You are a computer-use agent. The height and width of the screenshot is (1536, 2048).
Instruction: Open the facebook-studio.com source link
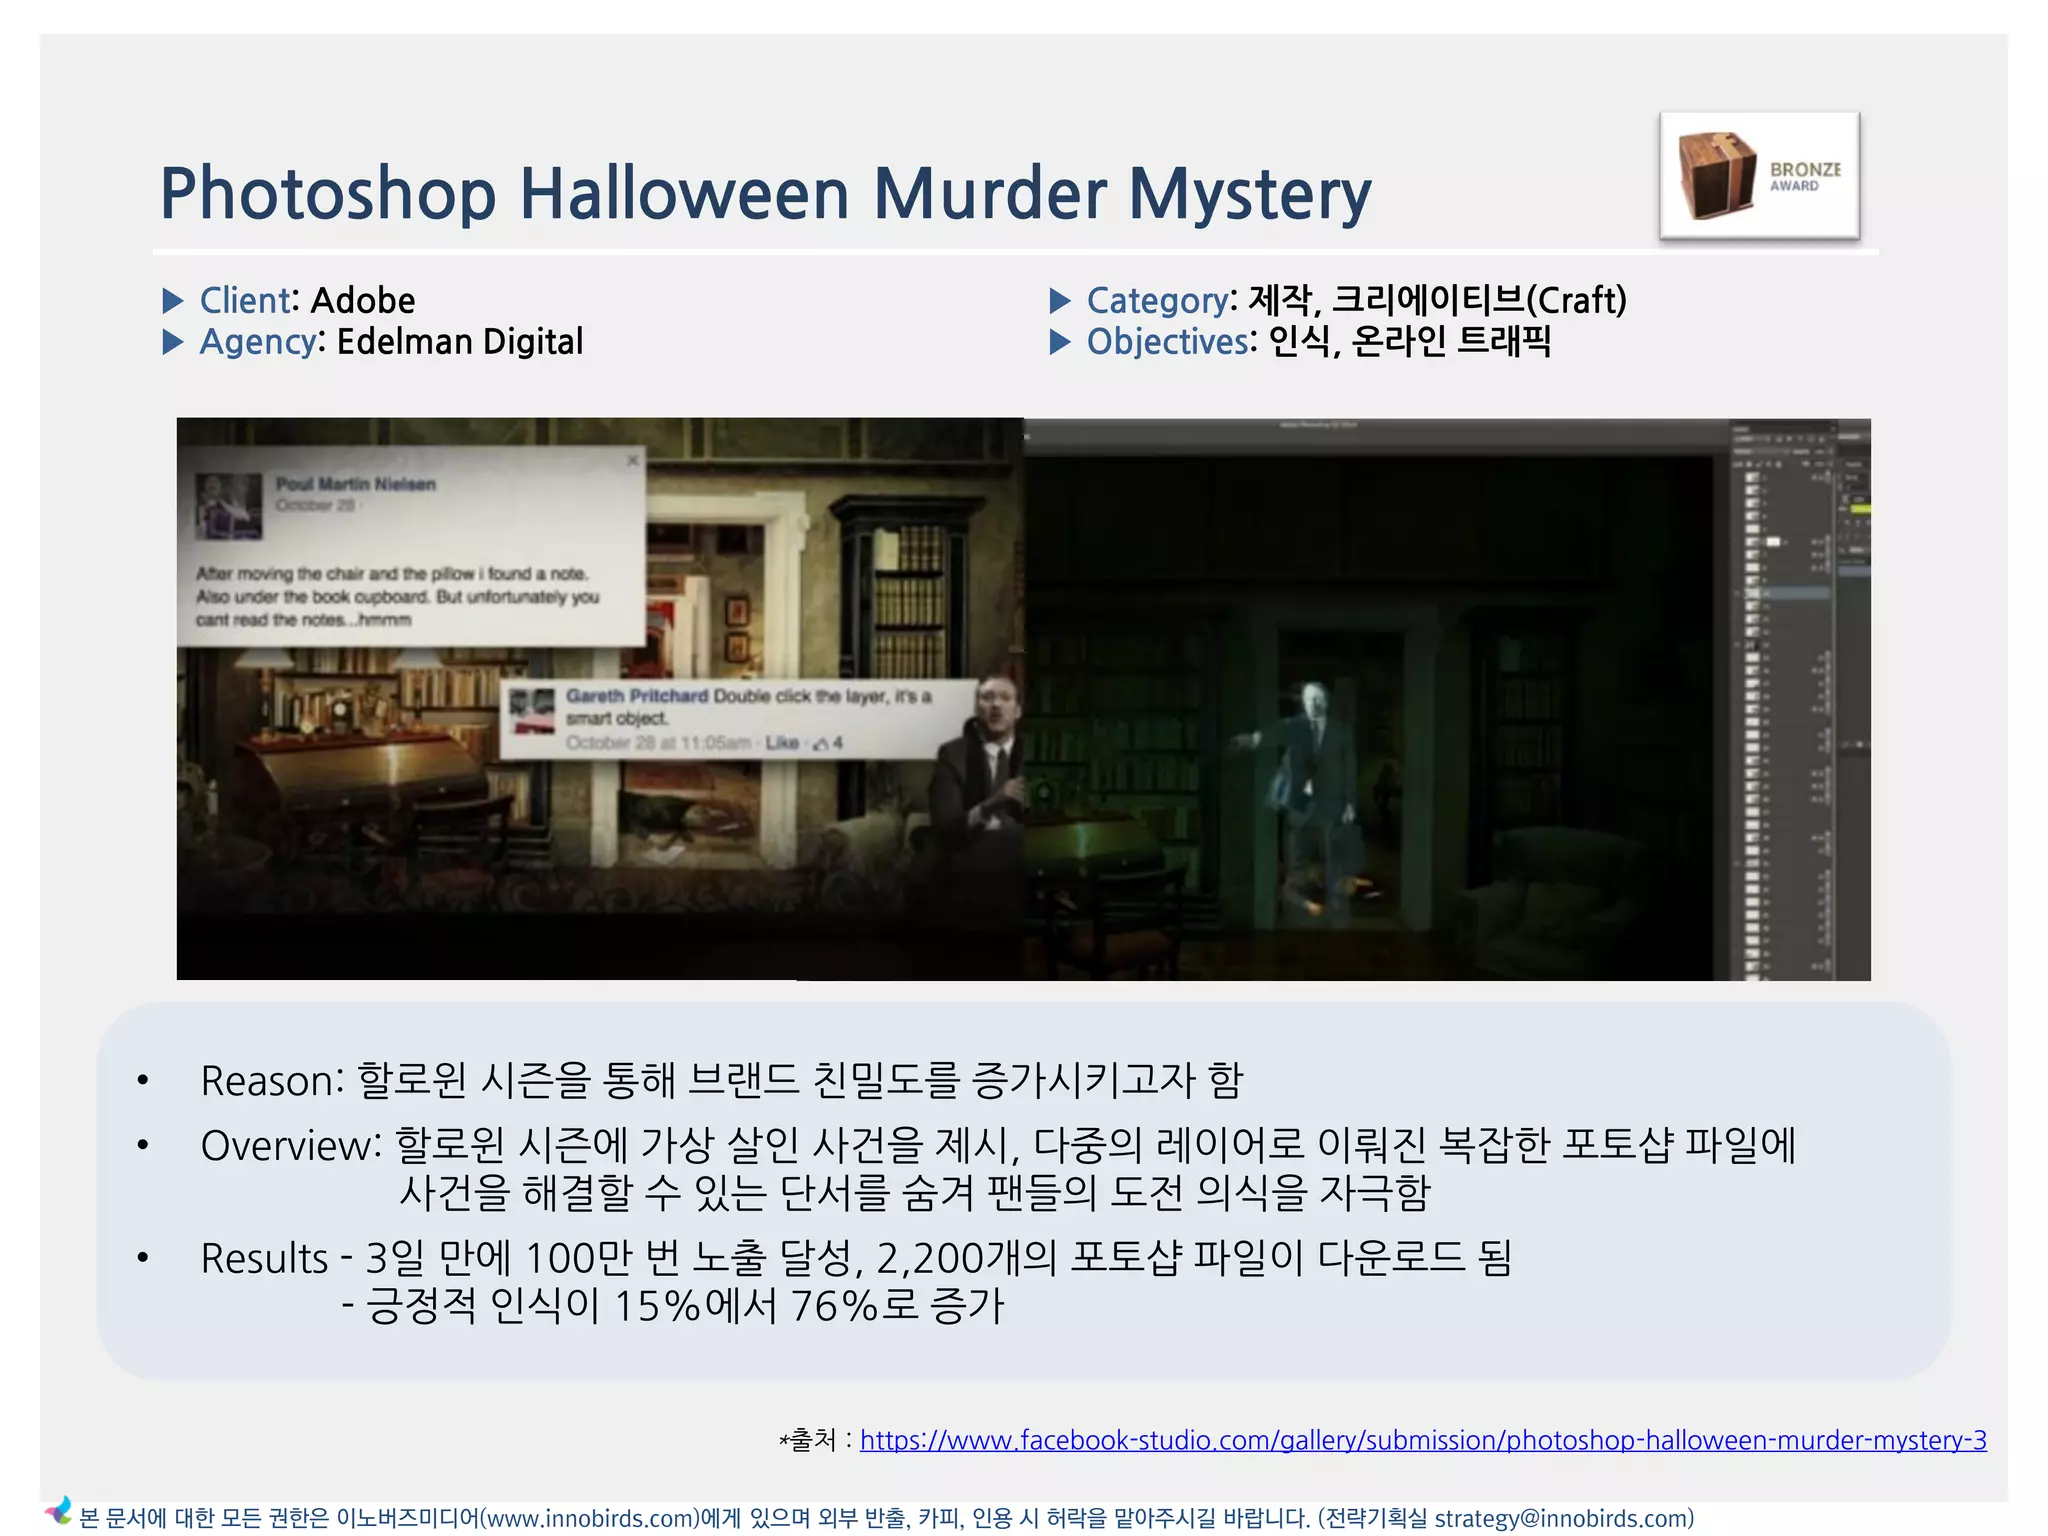(x=1423, y=1440)
